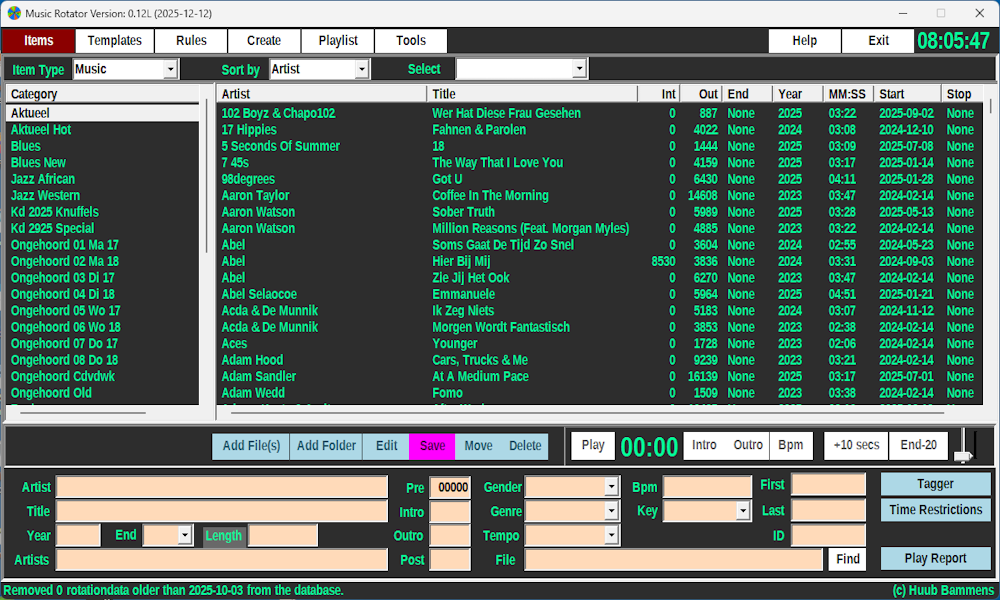Open the Tagger button

pyautogui.click(x=935, y=484)
